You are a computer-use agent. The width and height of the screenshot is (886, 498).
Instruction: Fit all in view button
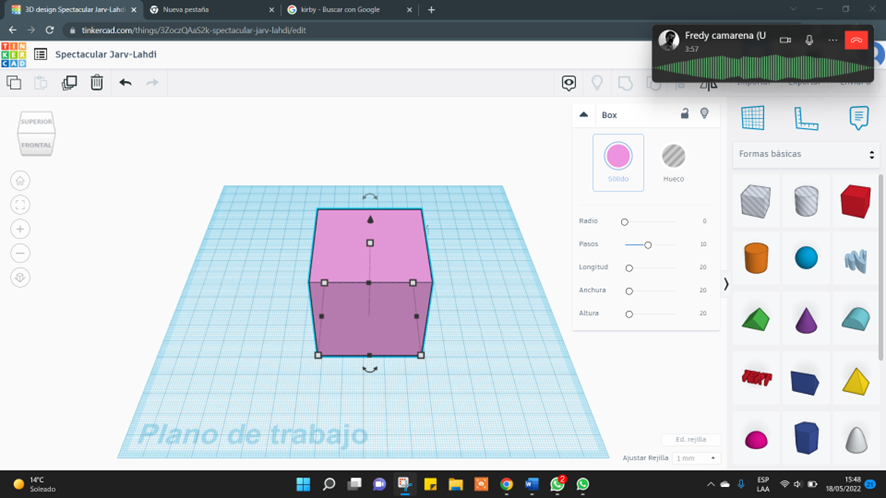[20, 205]
